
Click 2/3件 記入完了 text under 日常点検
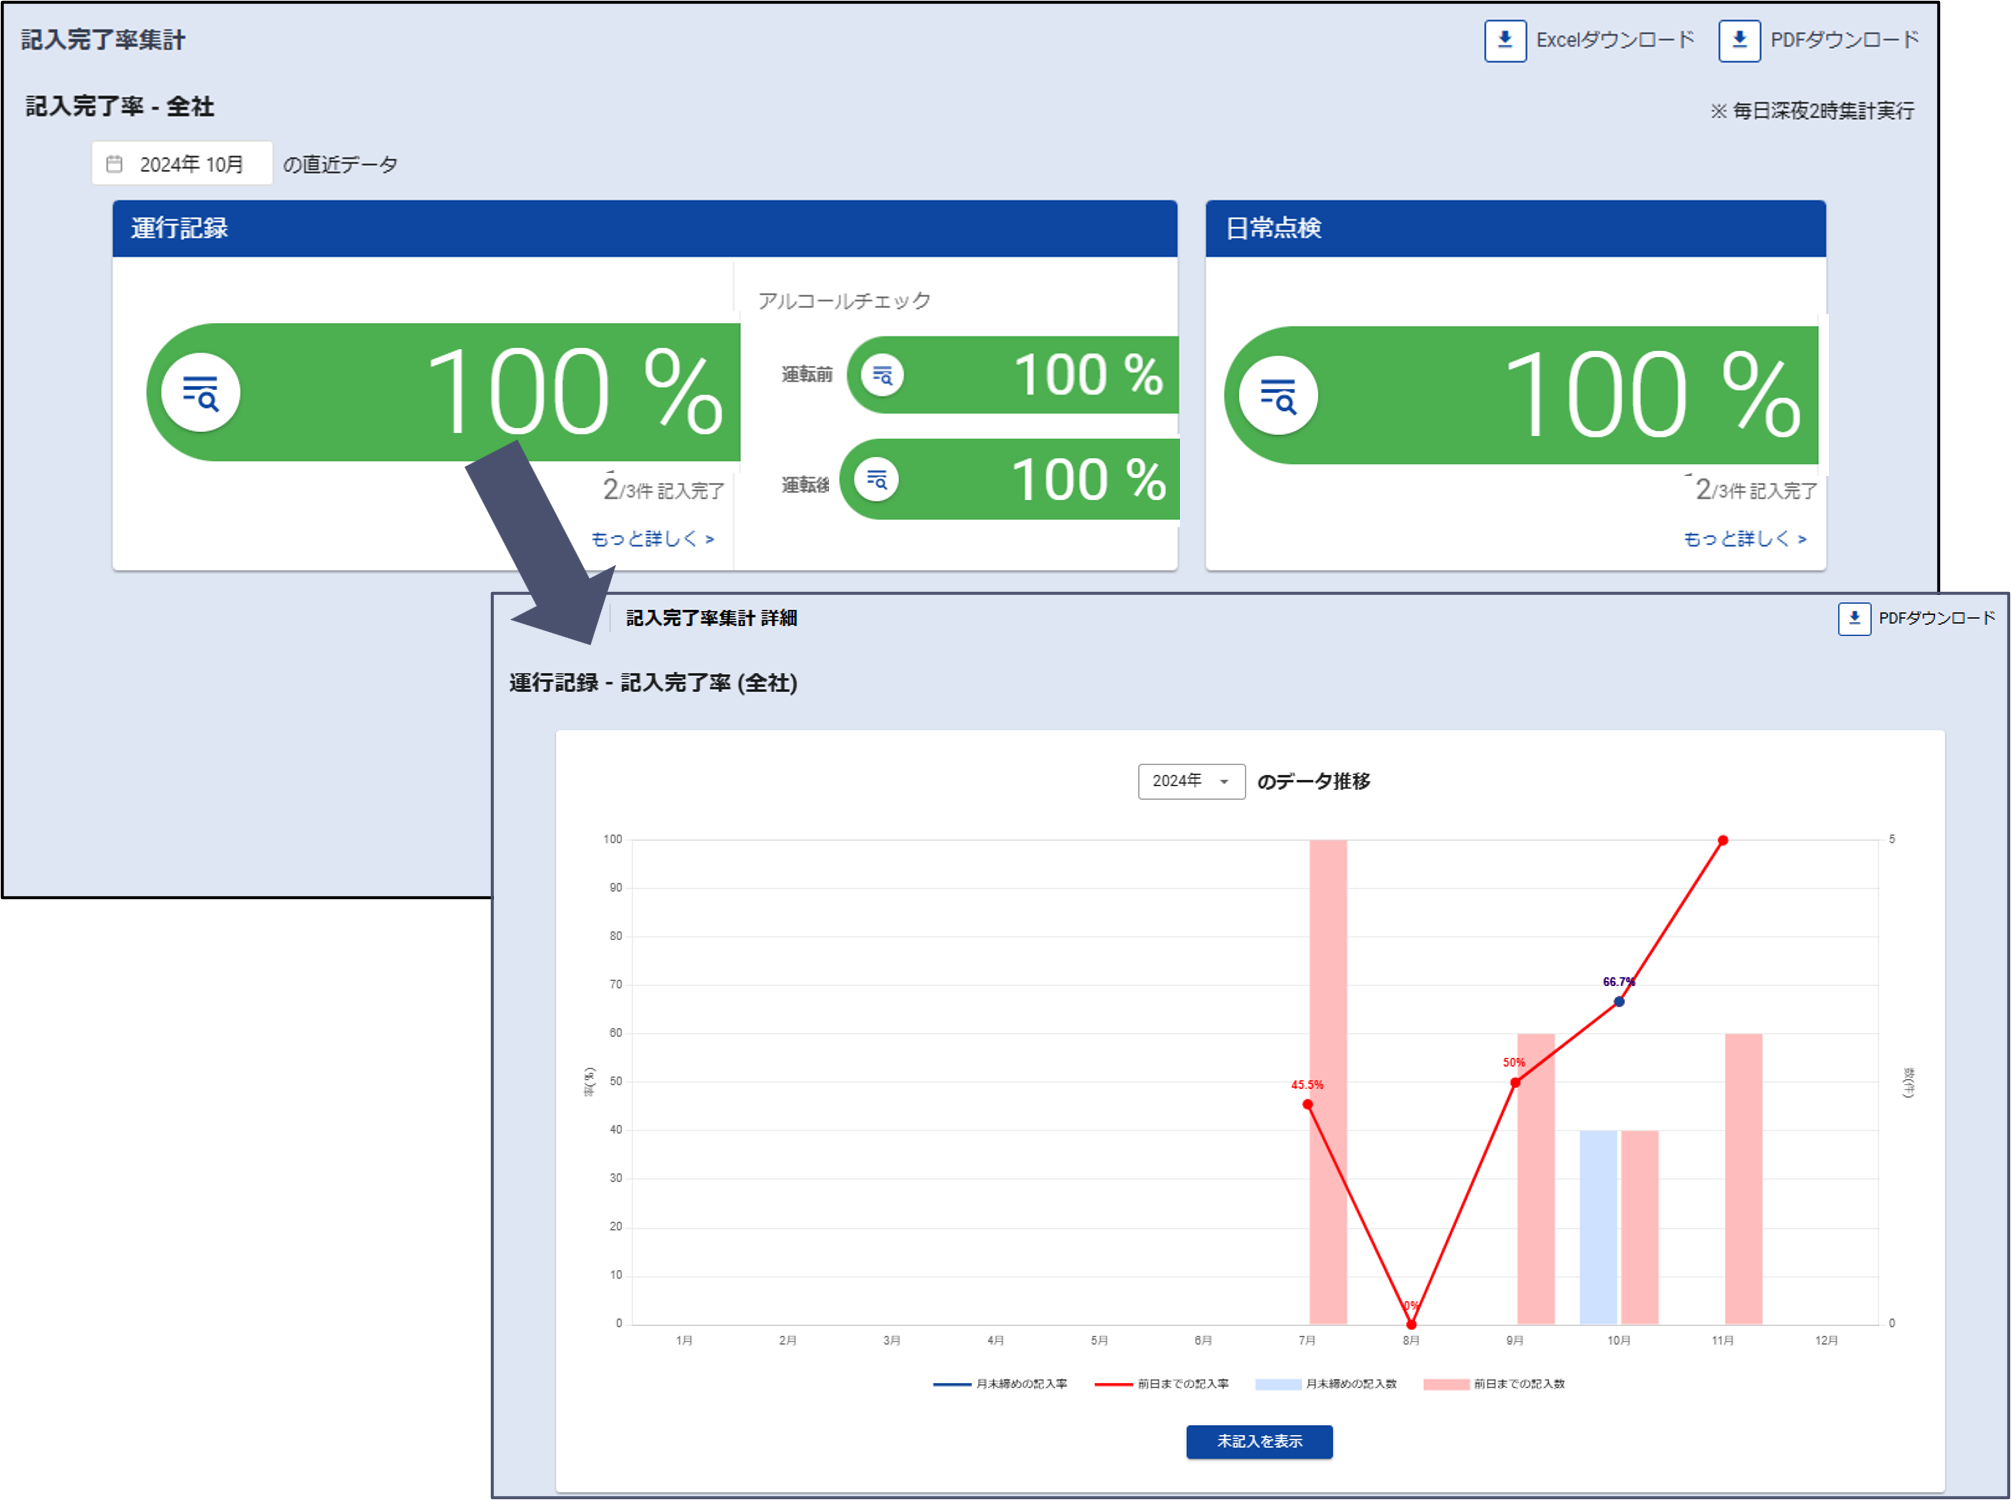click(1755, 489)
